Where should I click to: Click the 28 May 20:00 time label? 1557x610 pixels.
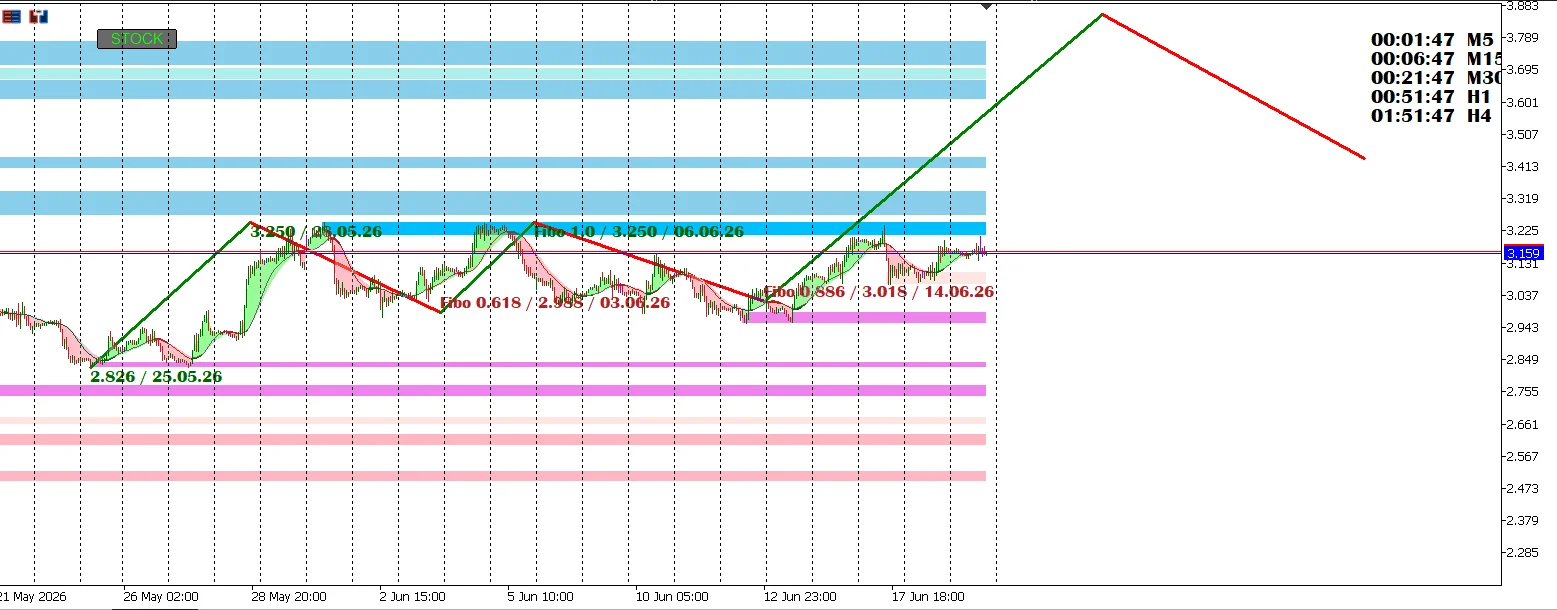tap(289, 597)
